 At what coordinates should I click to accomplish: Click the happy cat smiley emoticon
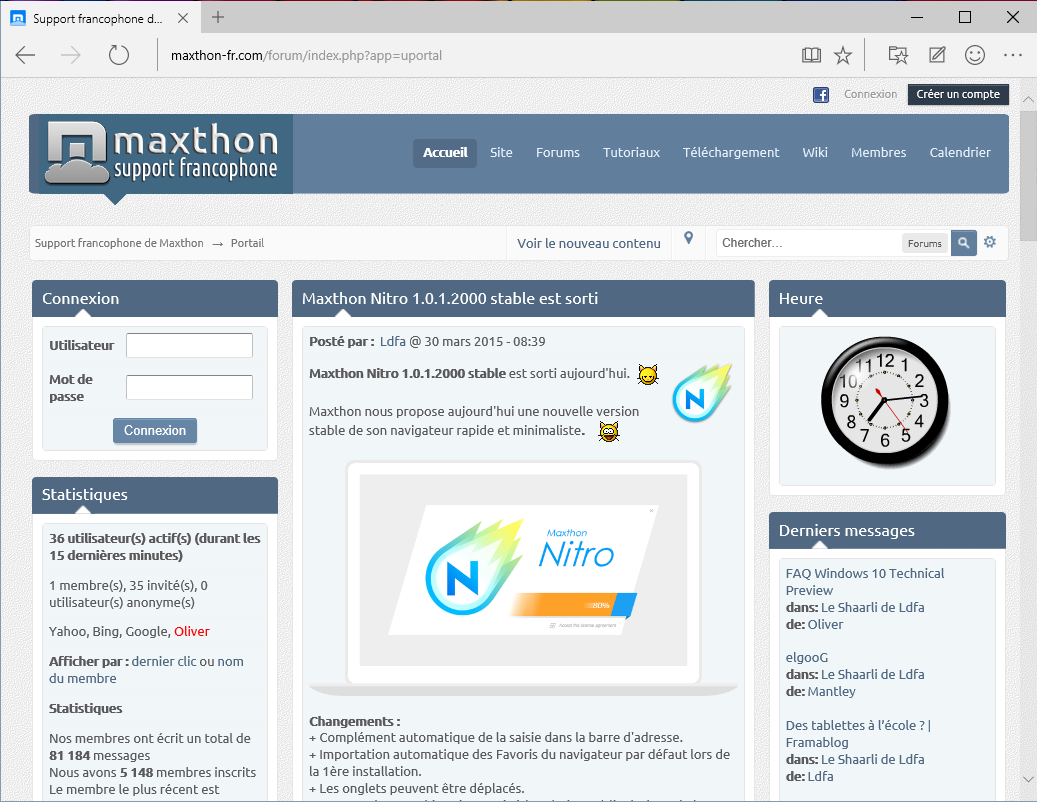647,375
